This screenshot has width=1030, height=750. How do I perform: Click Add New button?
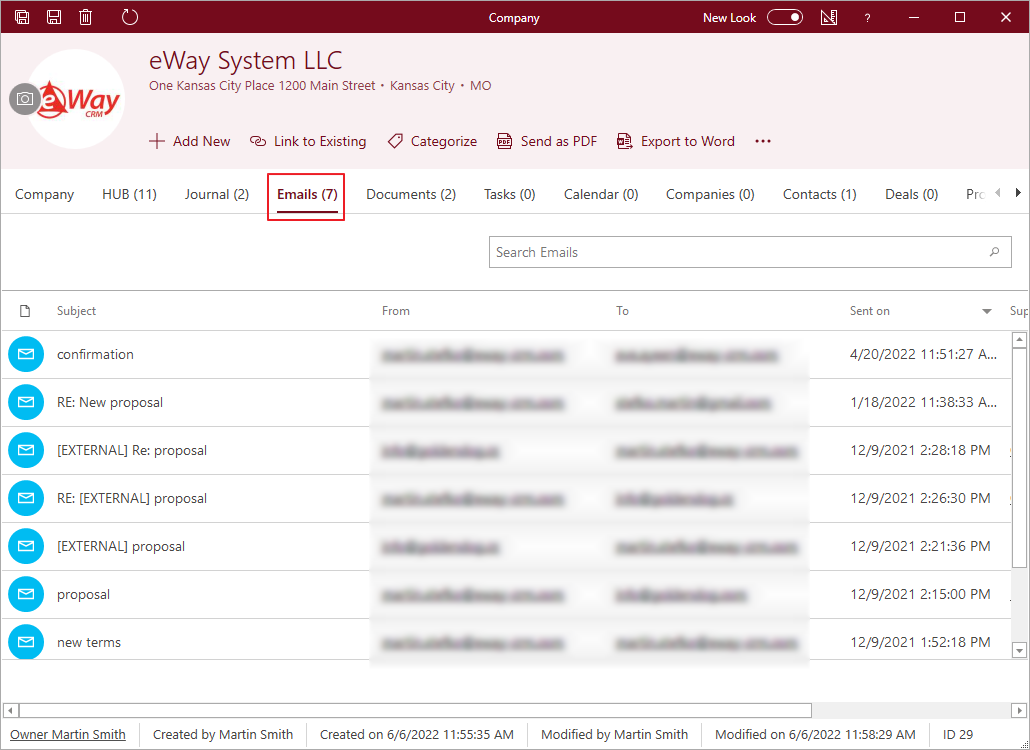pos(189,141)
